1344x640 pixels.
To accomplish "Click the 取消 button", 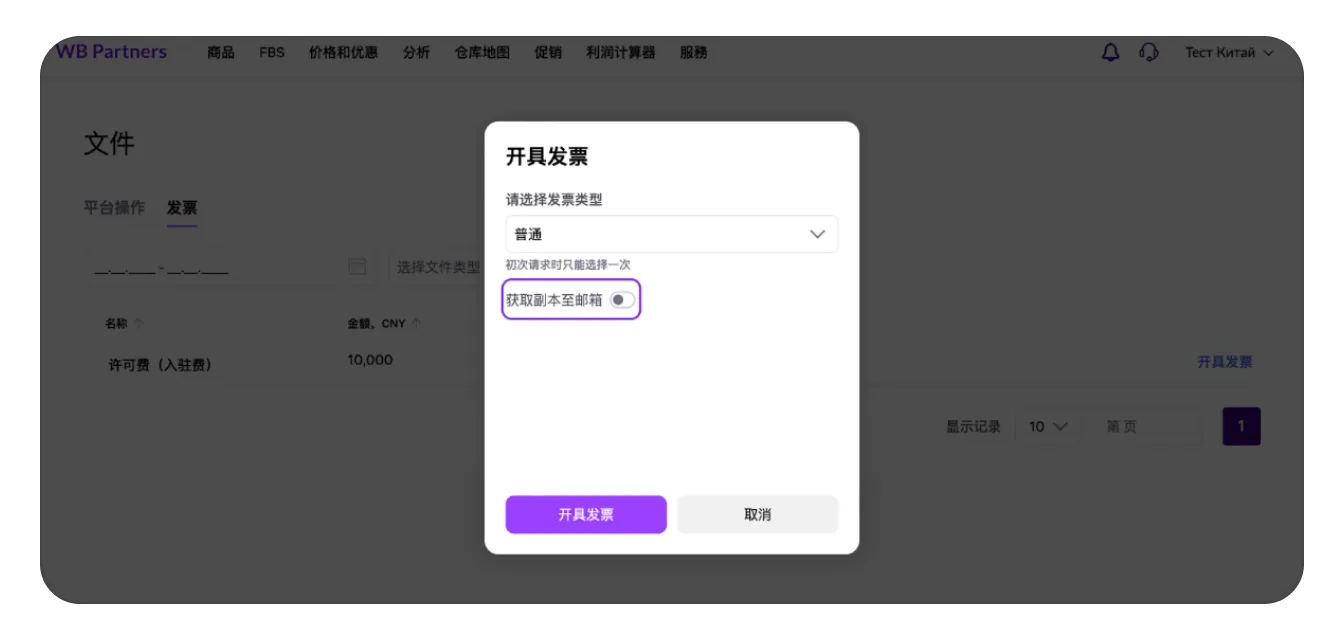I will (757, 515).
